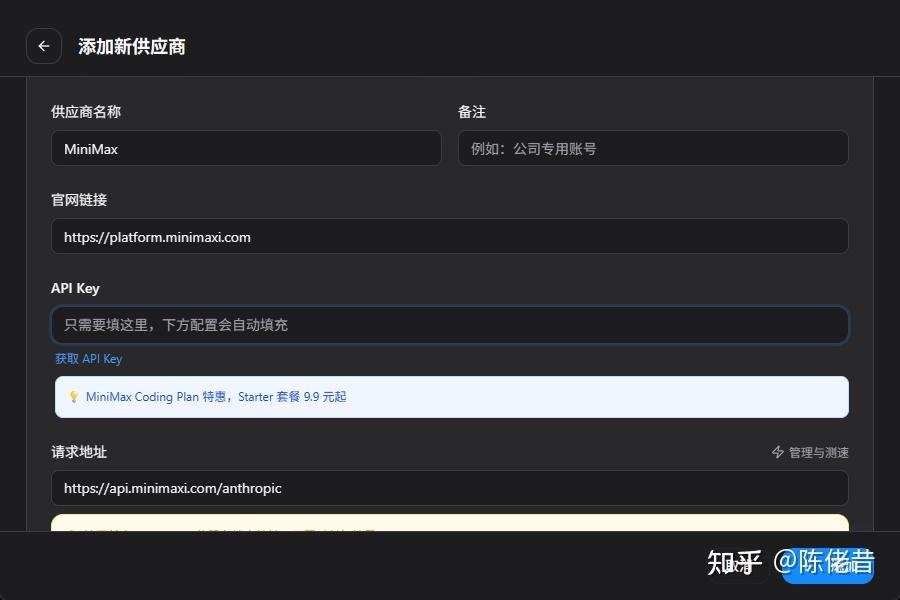Click the 官网链接 field label
The width and height of the screenshot is (900, 600).
tap(79, 200)
